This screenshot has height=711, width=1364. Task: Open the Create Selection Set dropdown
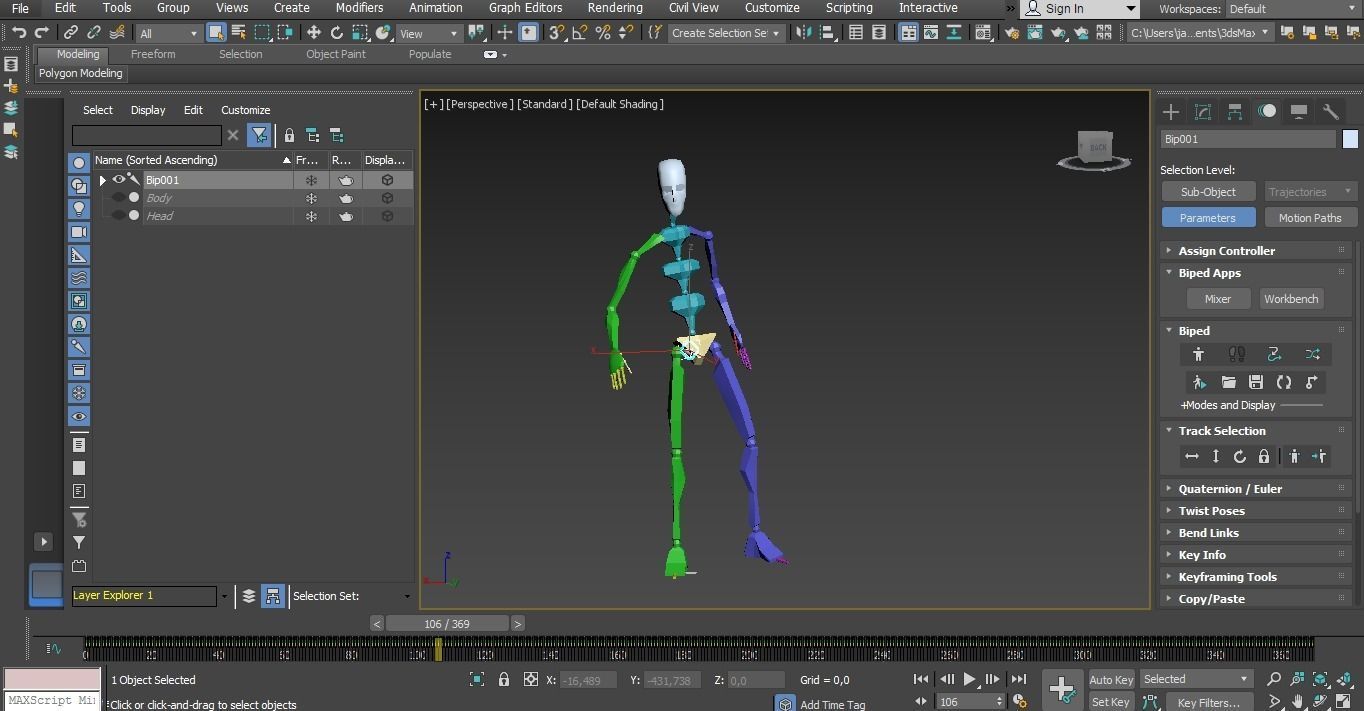coord(725,33)
